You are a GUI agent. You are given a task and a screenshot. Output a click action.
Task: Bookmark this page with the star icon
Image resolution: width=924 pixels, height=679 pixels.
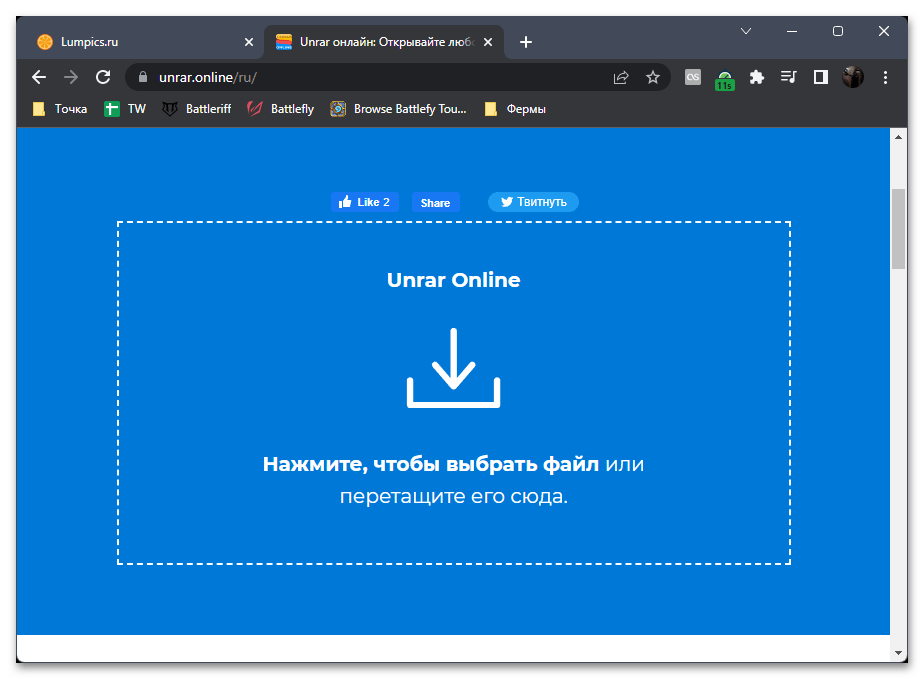(653, 77)
